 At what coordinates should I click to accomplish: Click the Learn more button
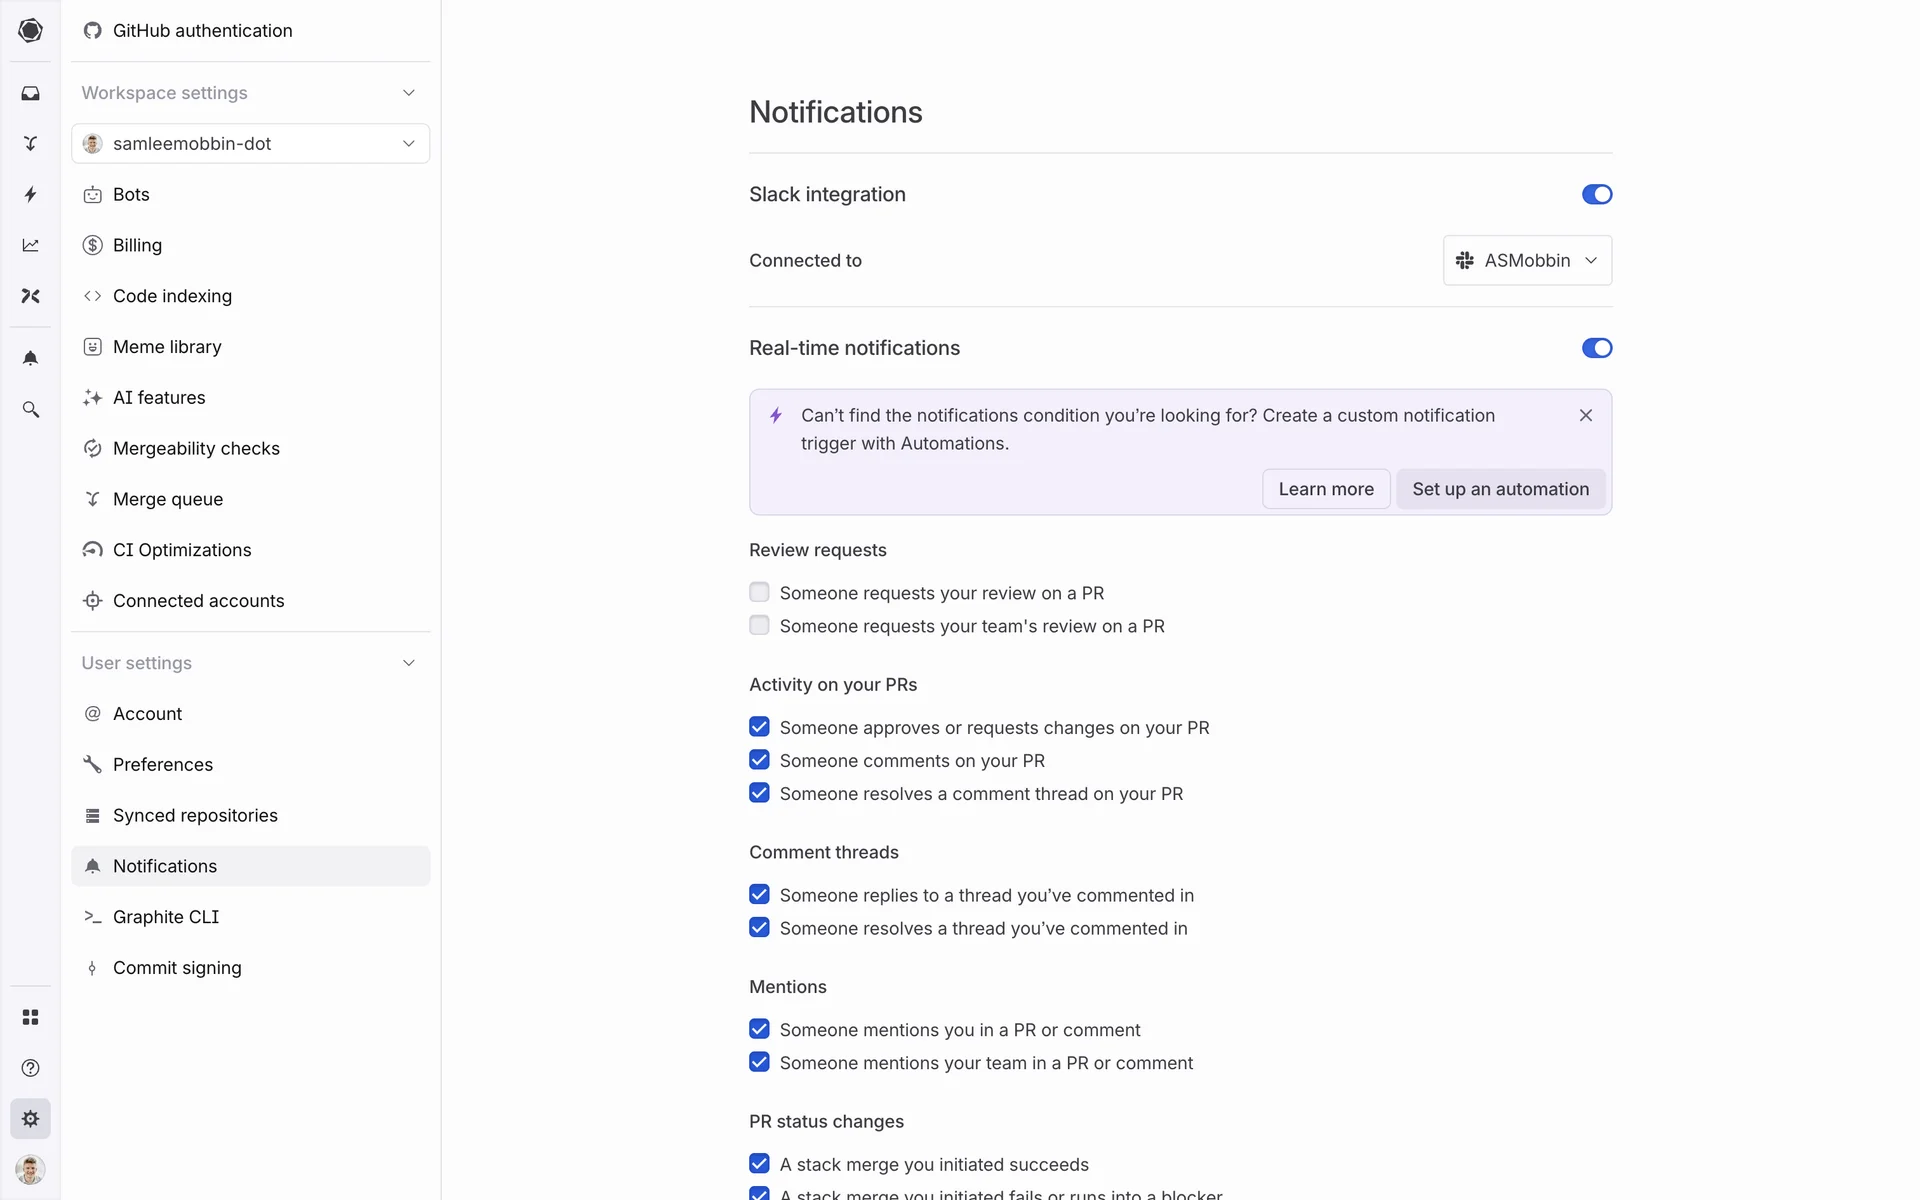(1325, 489)
